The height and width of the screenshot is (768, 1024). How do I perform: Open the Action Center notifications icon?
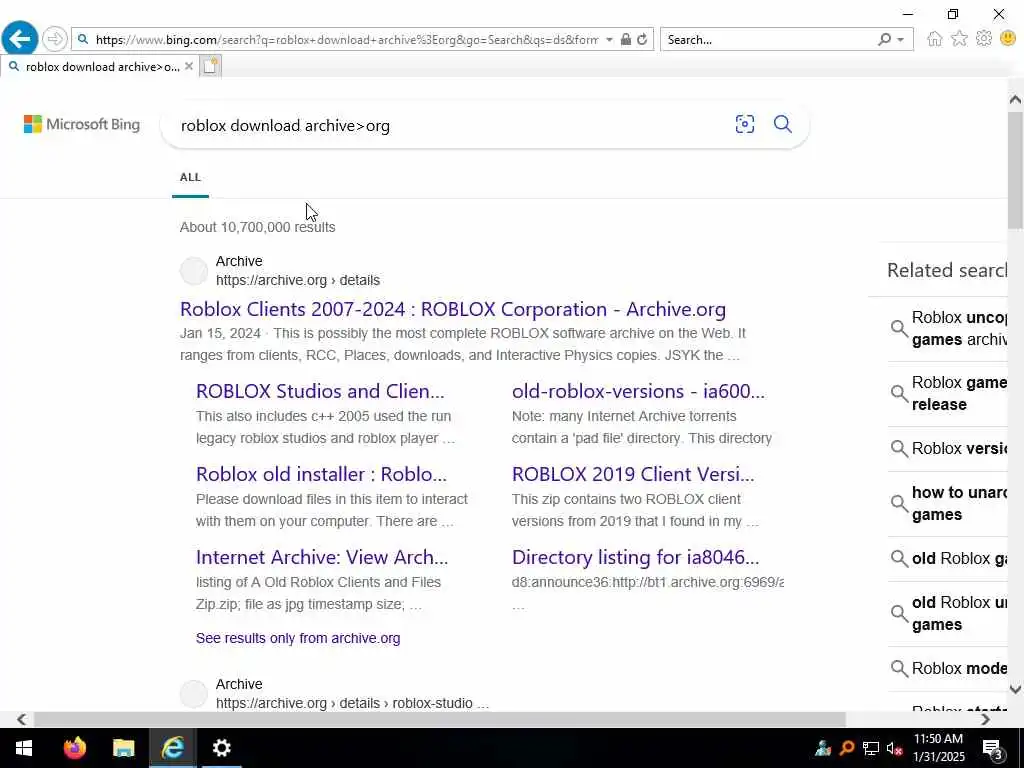pos(993,749)
